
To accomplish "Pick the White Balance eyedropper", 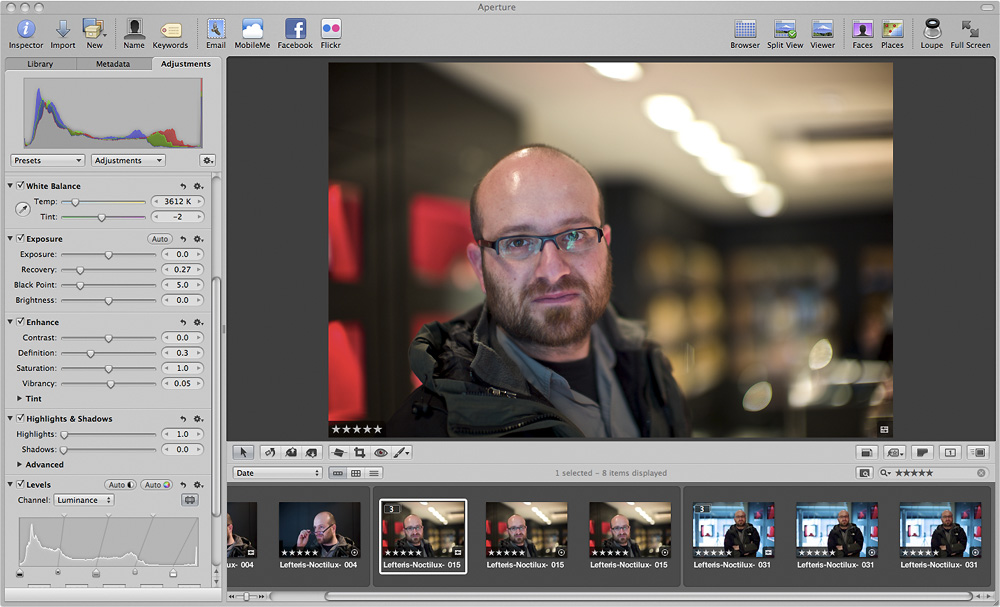I will [23, 209].
